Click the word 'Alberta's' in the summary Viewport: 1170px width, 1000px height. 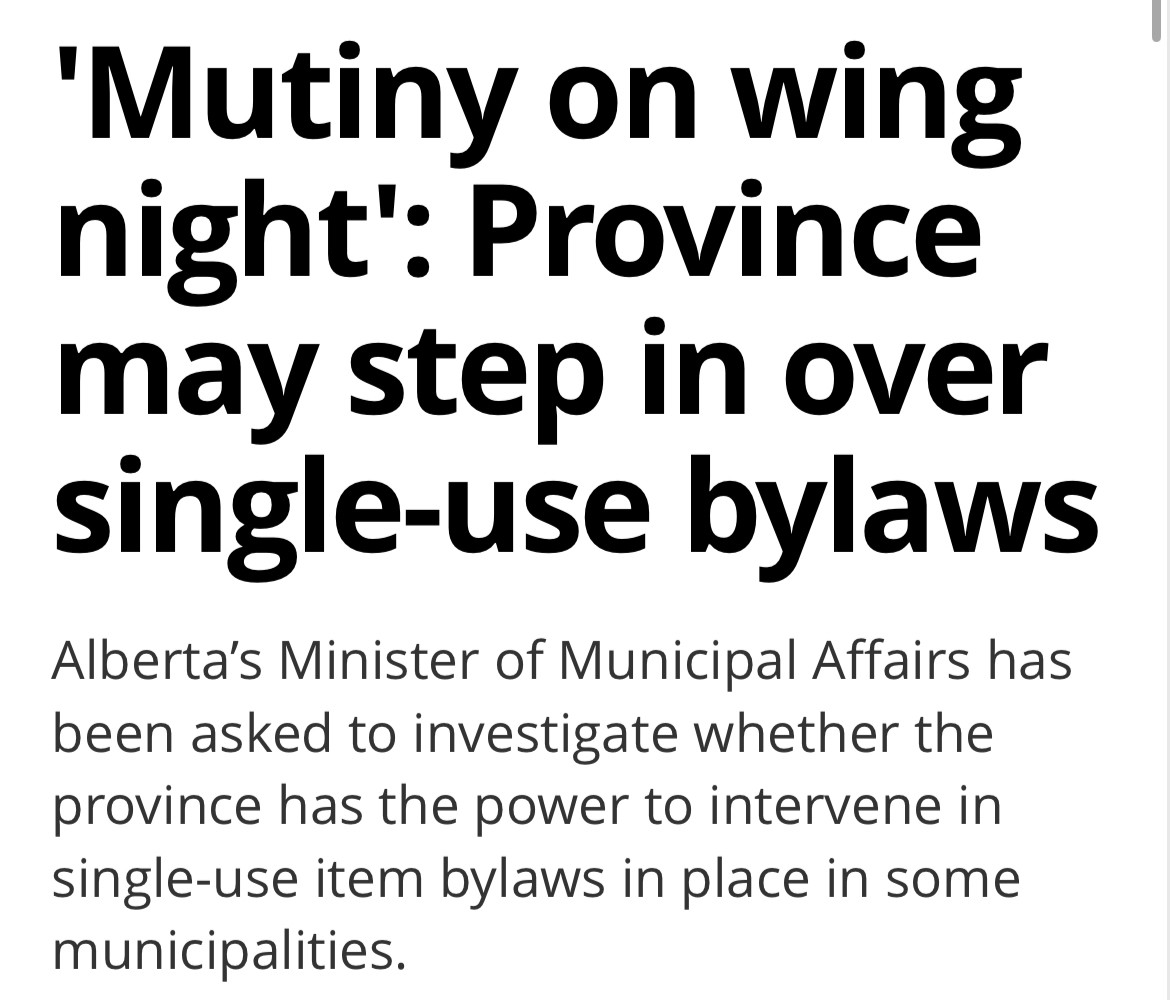pos(157,660)
